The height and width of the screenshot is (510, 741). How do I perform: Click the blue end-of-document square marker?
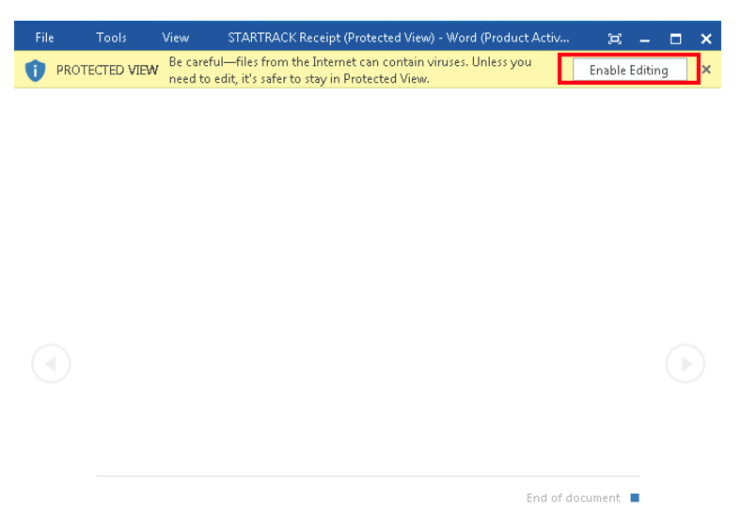pos(634,498)
